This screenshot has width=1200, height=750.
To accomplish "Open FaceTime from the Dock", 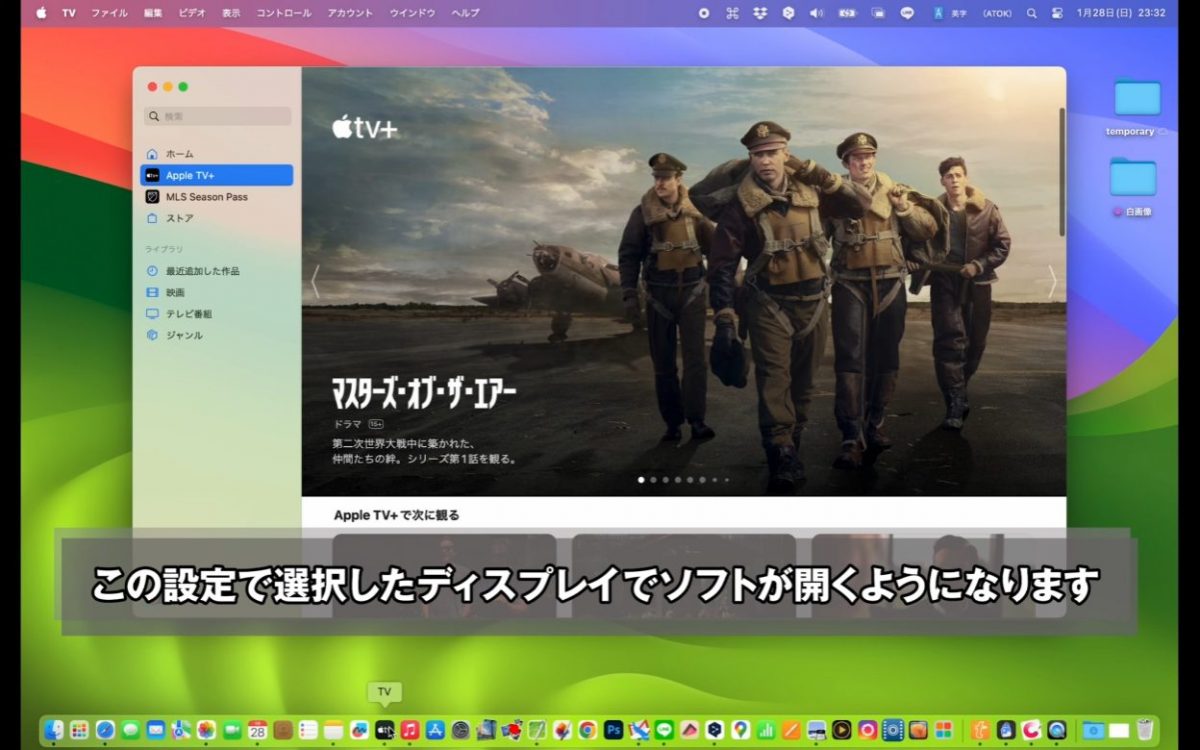I will 232,730.
